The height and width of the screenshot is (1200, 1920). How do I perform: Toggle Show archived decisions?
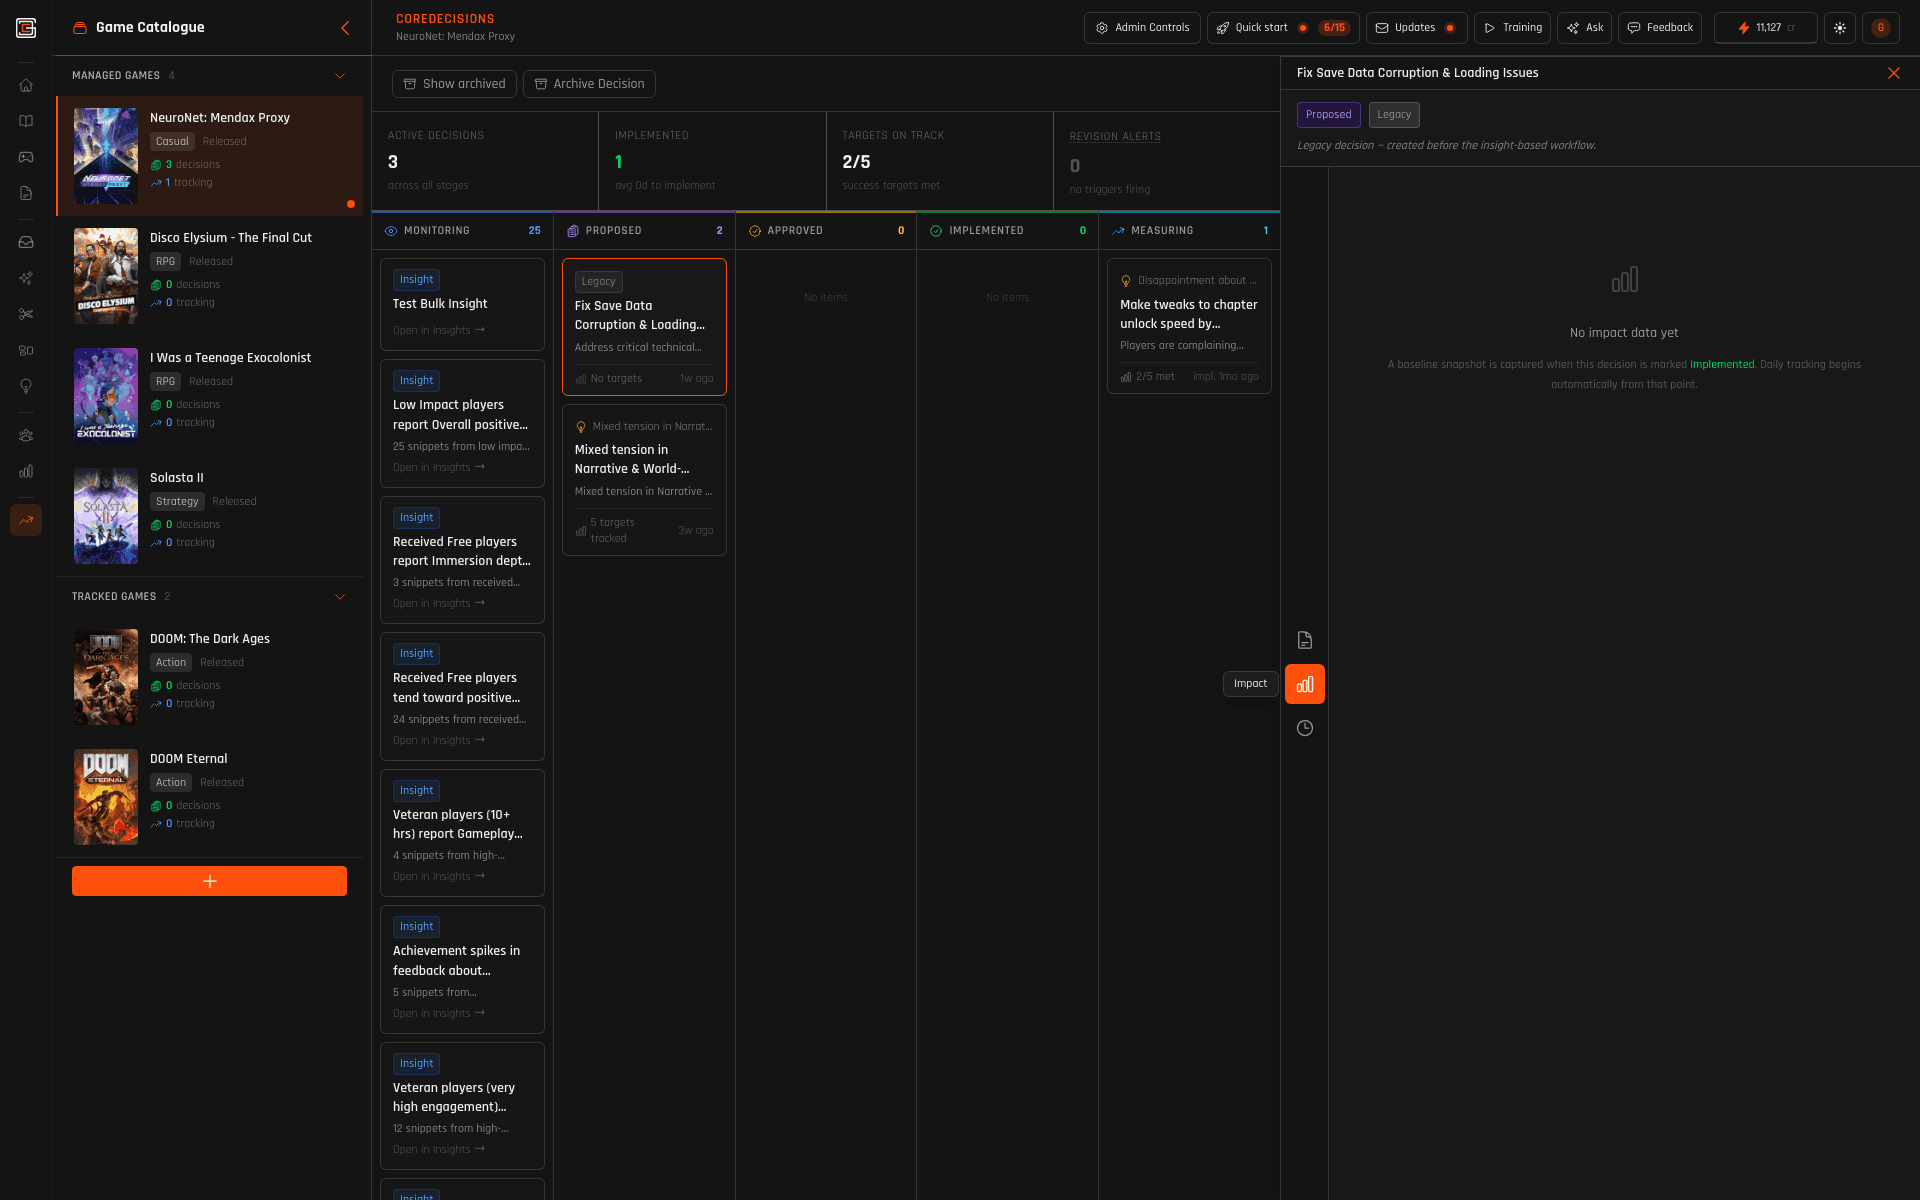454,84
